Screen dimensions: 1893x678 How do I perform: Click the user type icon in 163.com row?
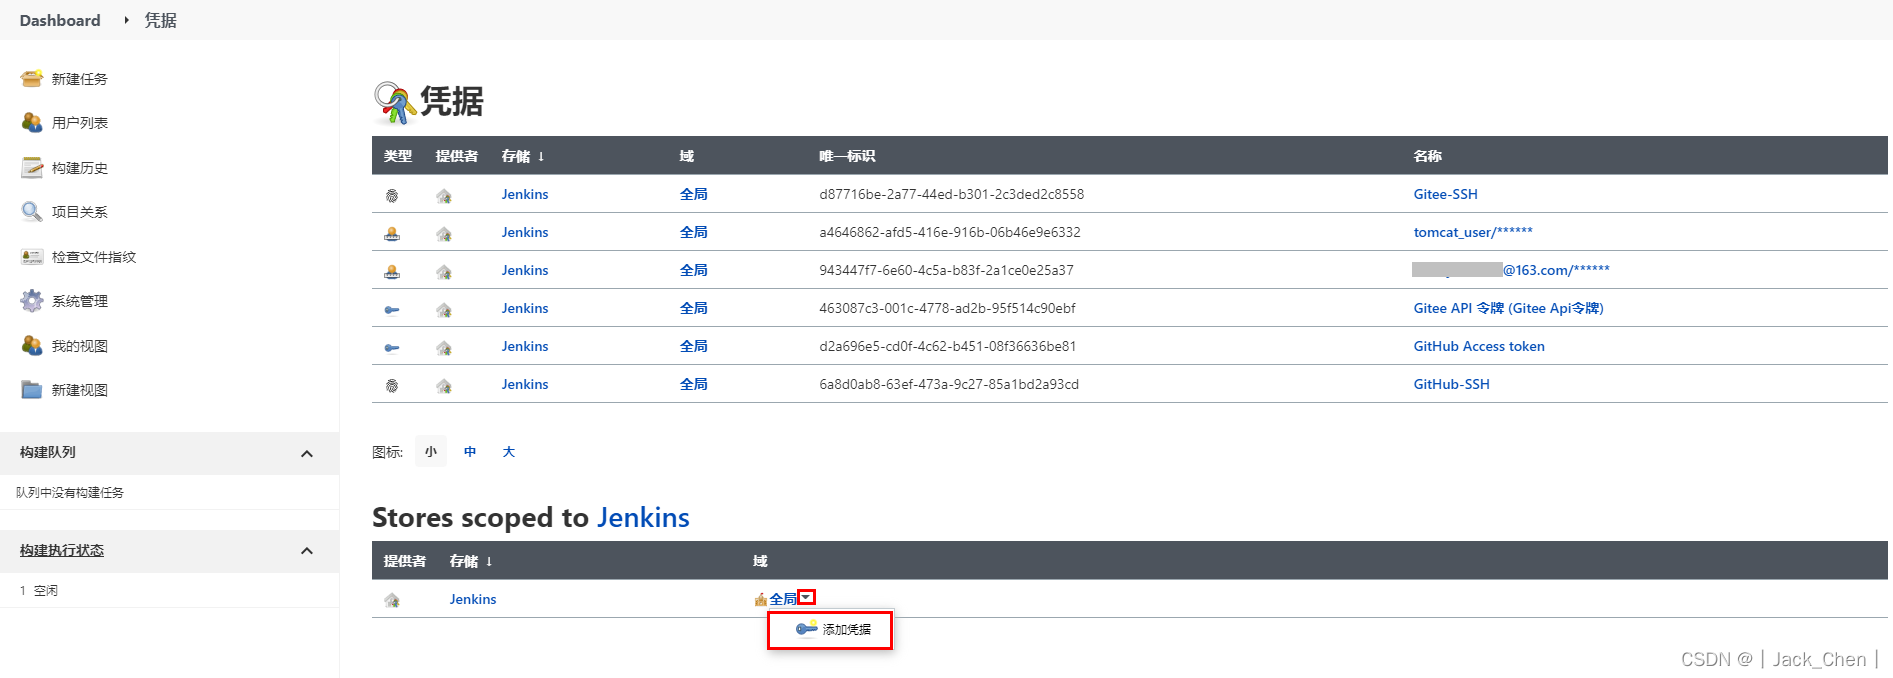(x=392, y=272)
